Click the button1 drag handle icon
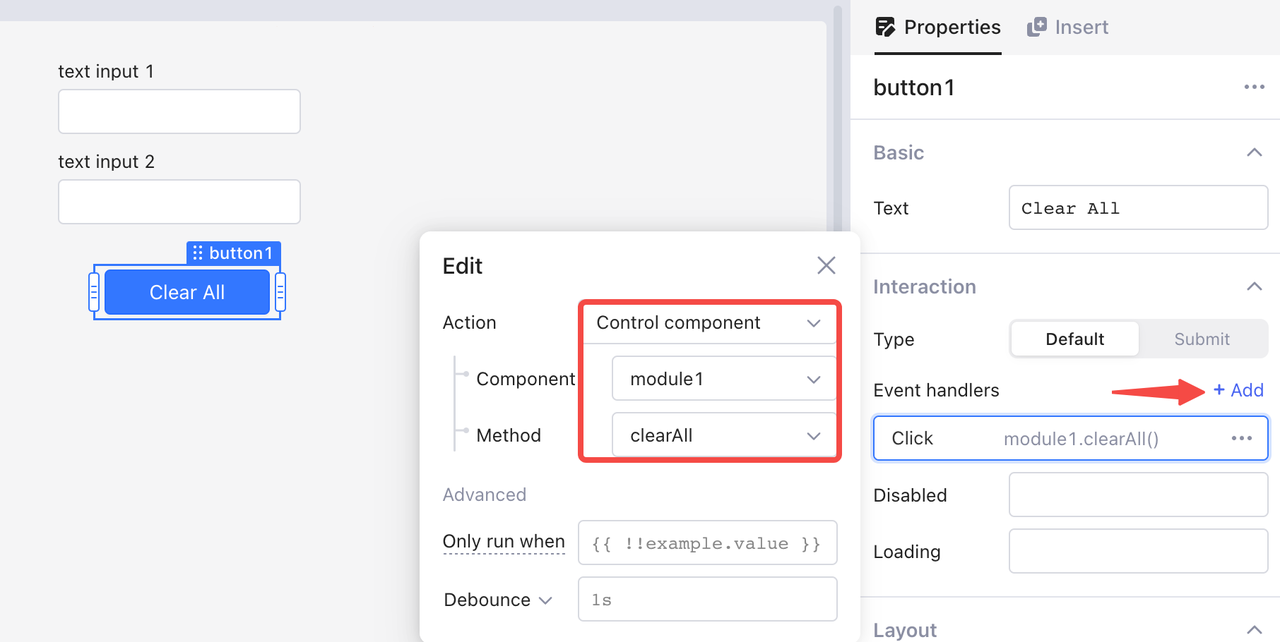The image size is (1280, 642). coord(198,253)
